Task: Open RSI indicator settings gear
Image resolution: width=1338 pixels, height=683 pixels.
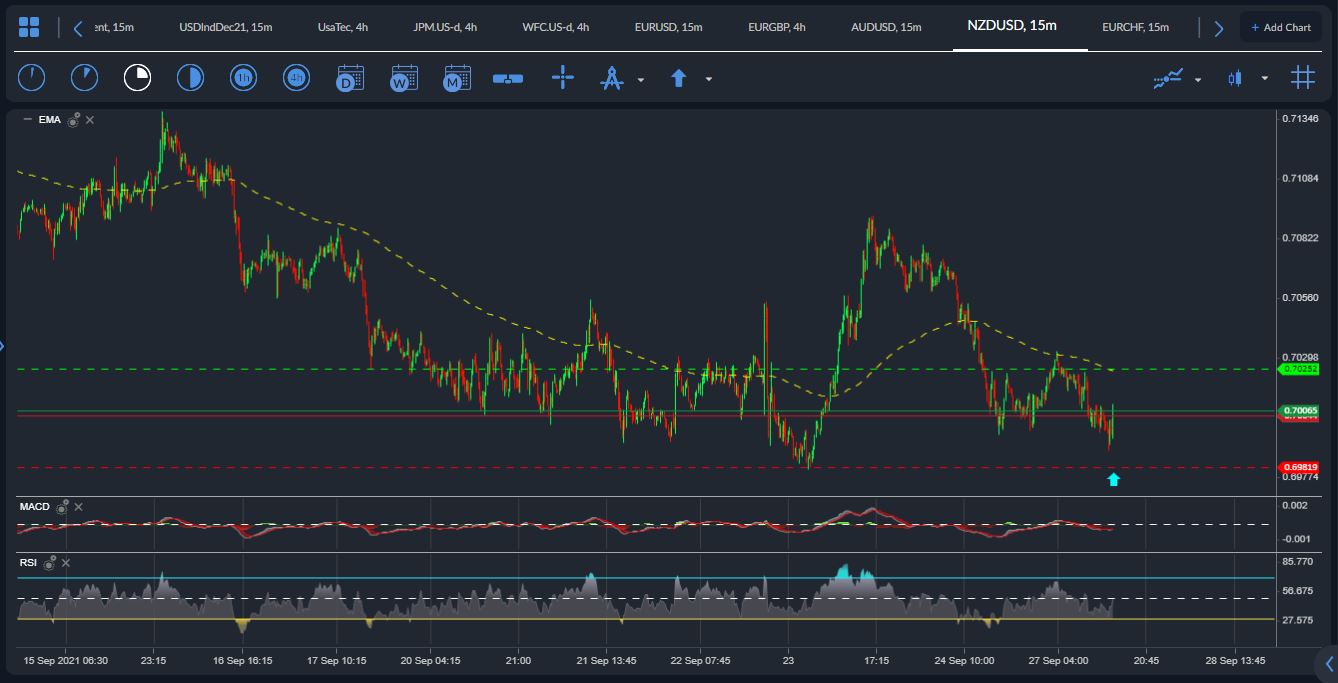Action: tap(49, 563)
